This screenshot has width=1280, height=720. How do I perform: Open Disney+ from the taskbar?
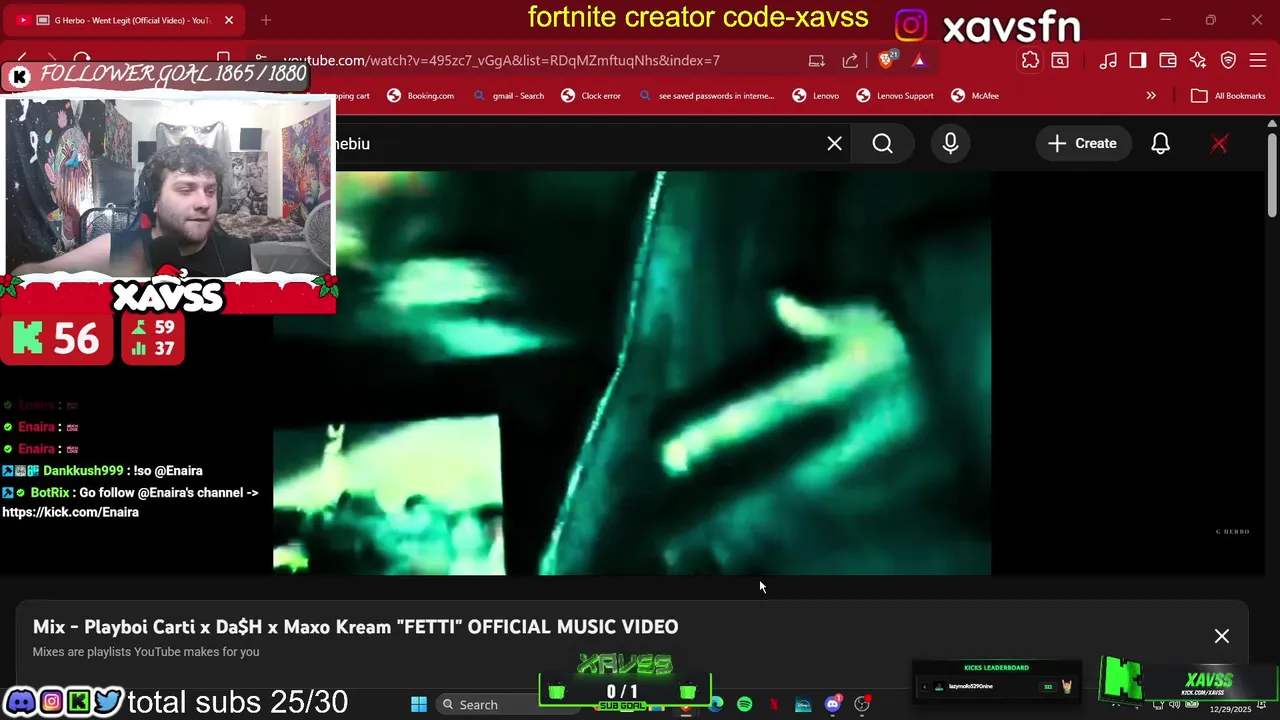click(x=803, y=705)
